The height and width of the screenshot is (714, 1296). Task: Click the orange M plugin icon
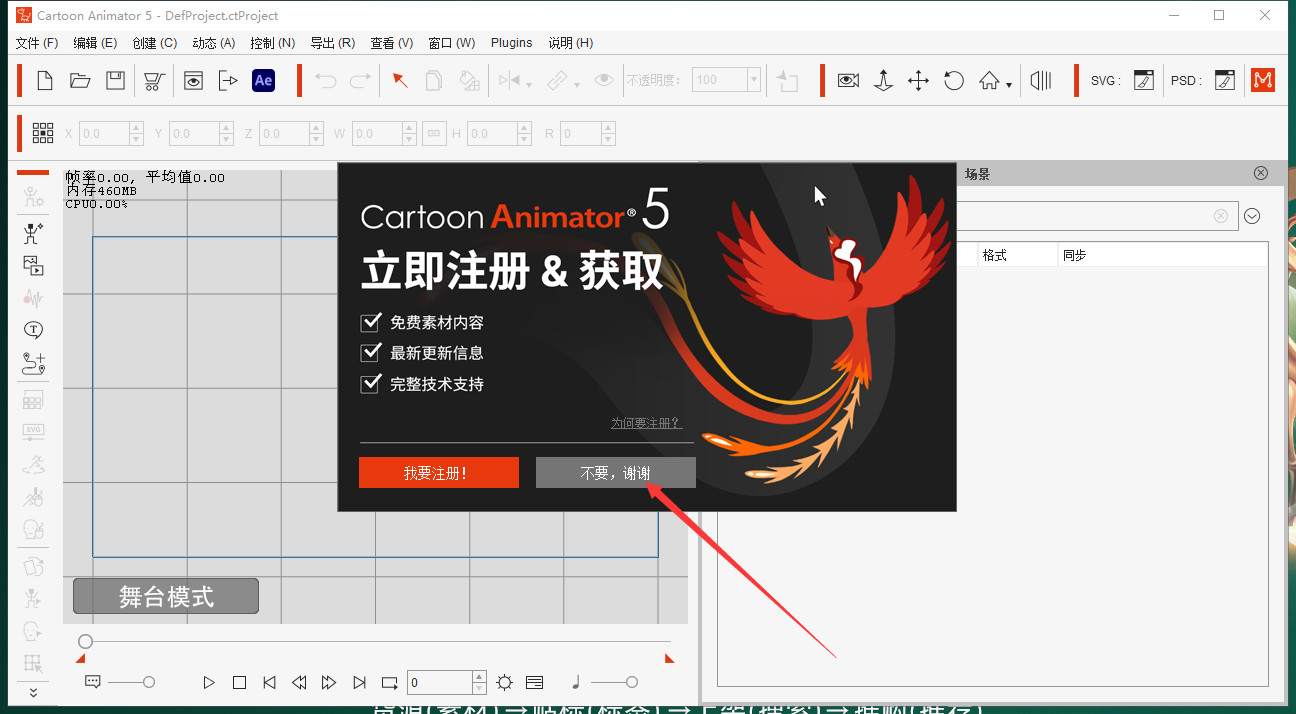click(1263, 81)
